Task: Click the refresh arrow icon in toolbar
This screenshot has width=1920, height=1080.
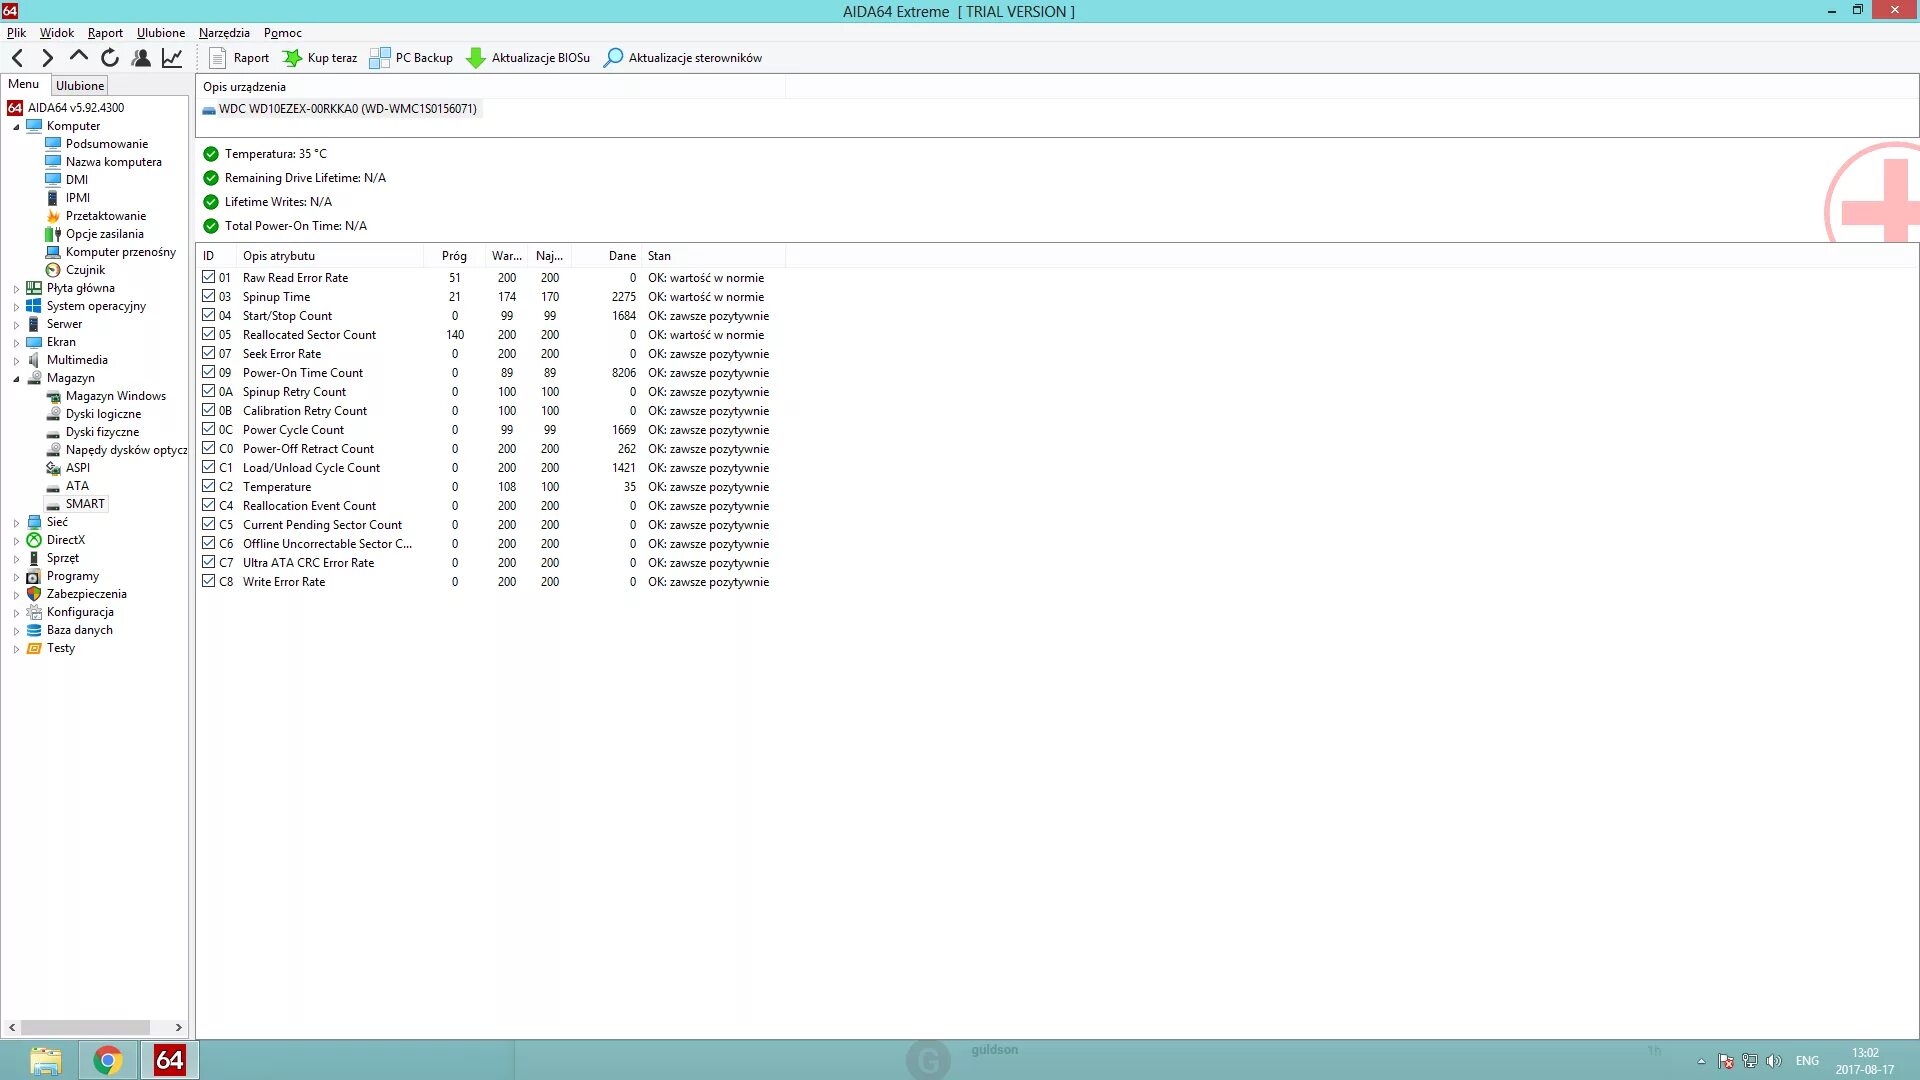Action: (x=110, y=58)
